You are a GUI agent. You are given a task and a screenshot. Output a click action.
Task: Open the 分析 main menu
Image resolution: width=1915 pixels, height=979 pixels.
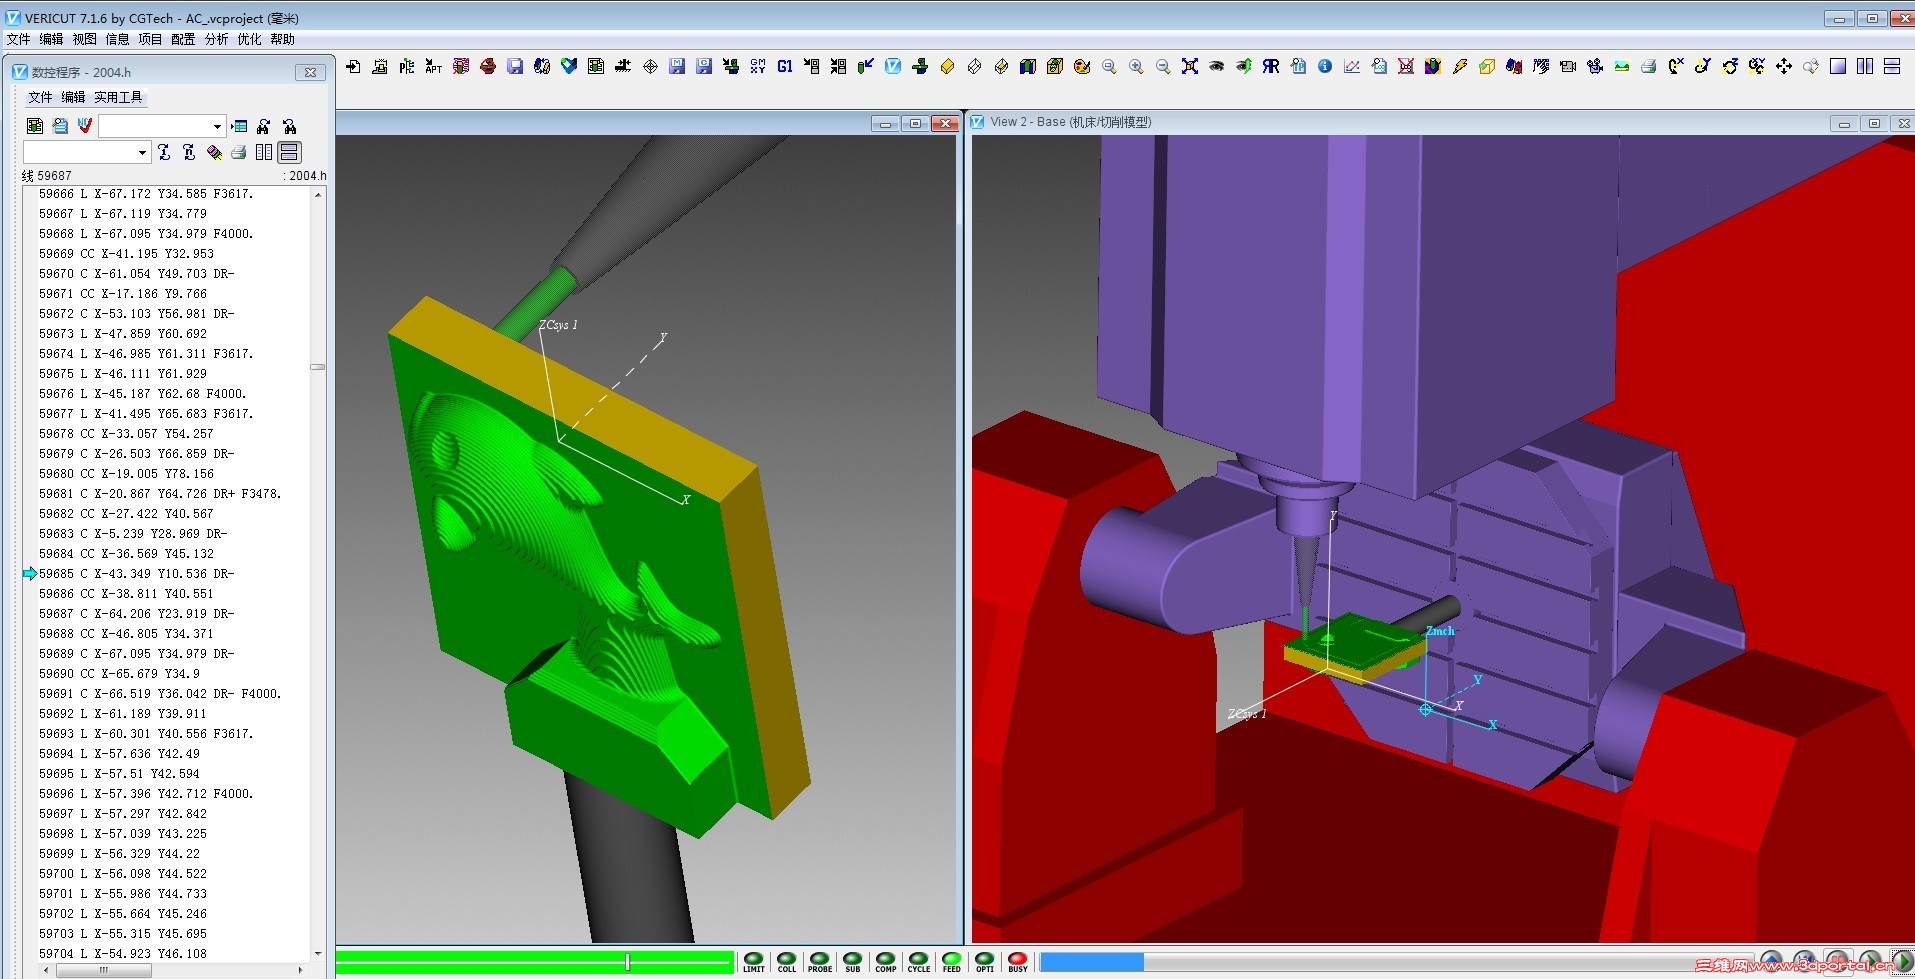tap(217, 39)
